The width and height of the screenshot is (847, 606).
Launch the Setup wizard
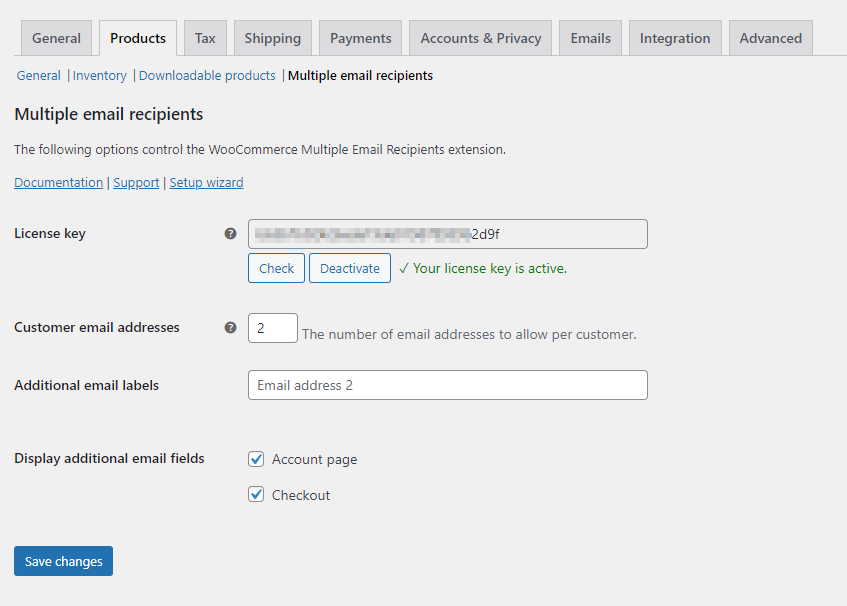pyautogui.click(x=206, y=182)
